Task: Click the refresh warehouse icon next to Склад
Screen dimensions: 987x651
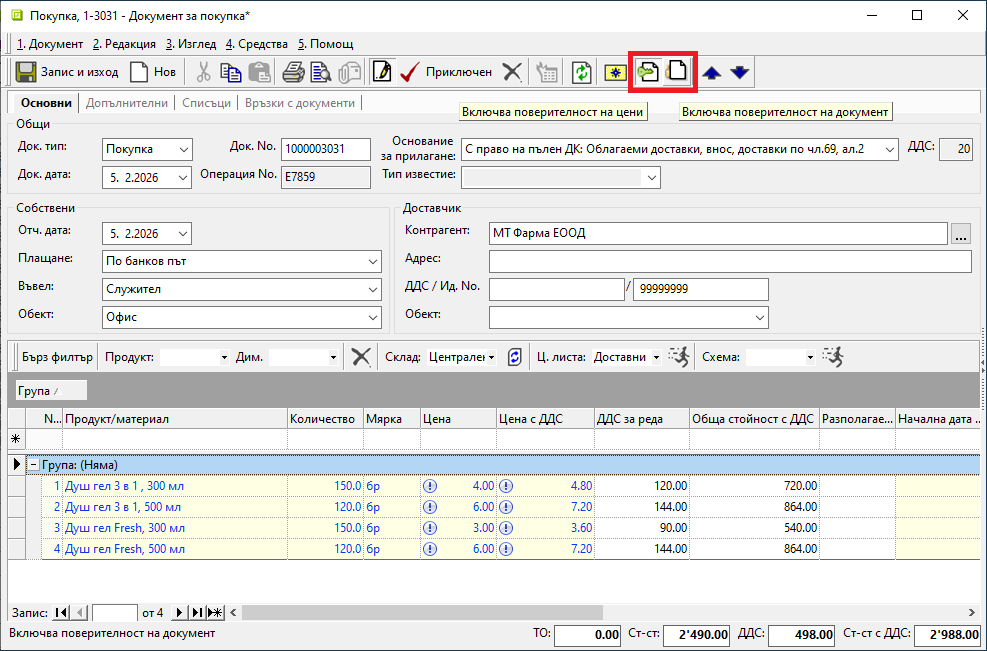Action: pos(515,357)
